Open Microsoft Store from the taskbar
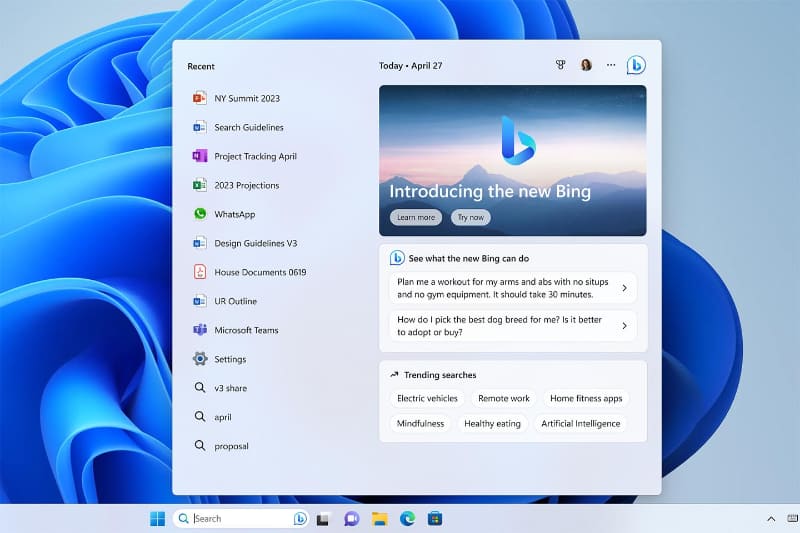 pos(435,519)
